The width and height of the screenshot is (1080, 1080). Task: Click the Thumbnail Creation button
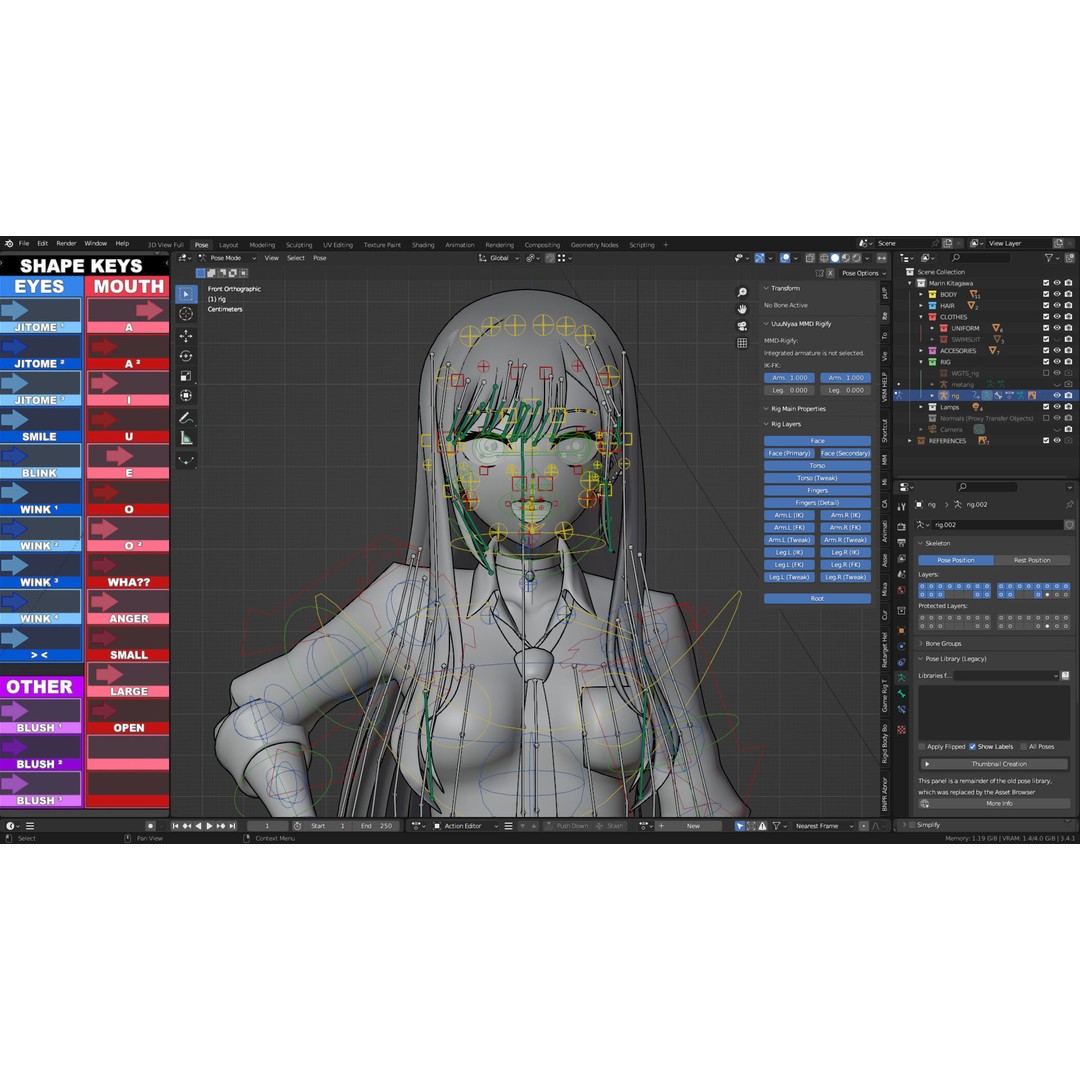coord(994,764)
